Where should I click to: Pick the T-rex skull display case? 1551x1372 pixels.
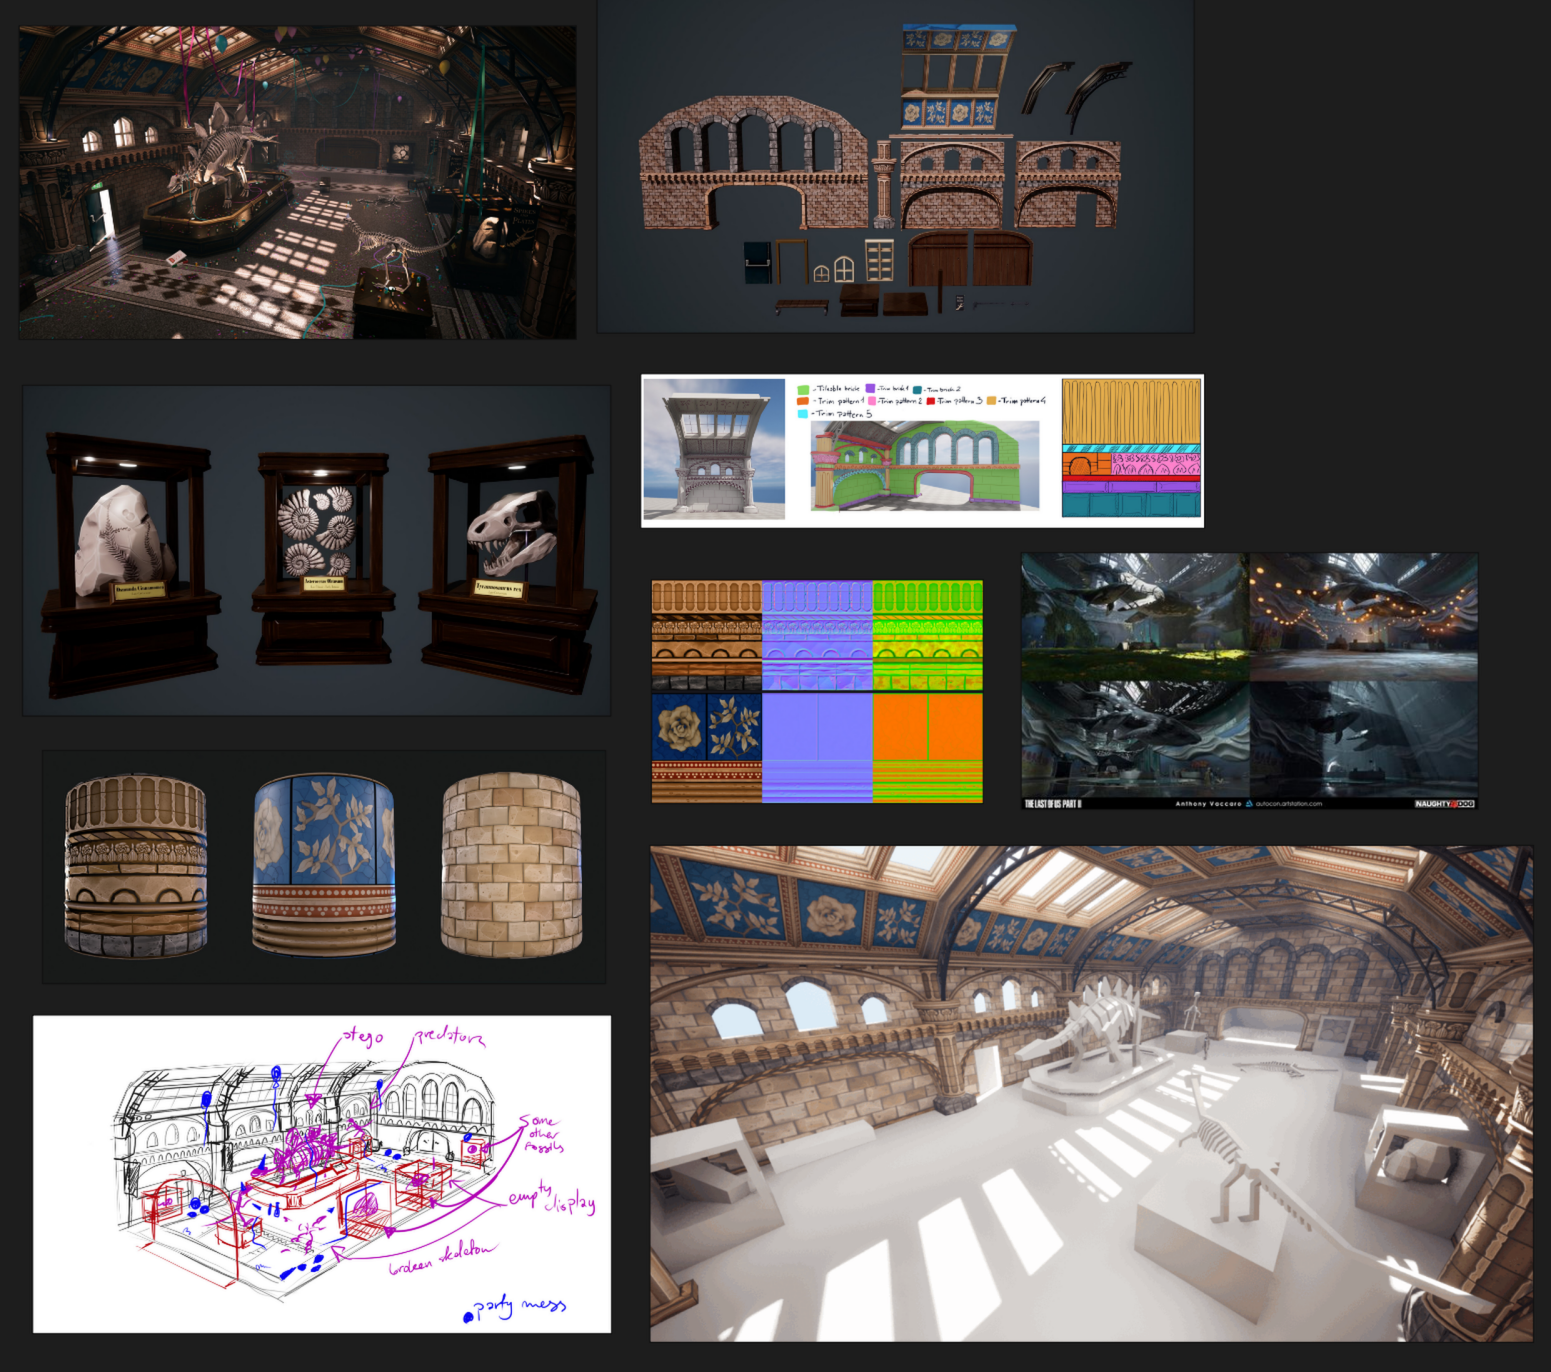508,565
